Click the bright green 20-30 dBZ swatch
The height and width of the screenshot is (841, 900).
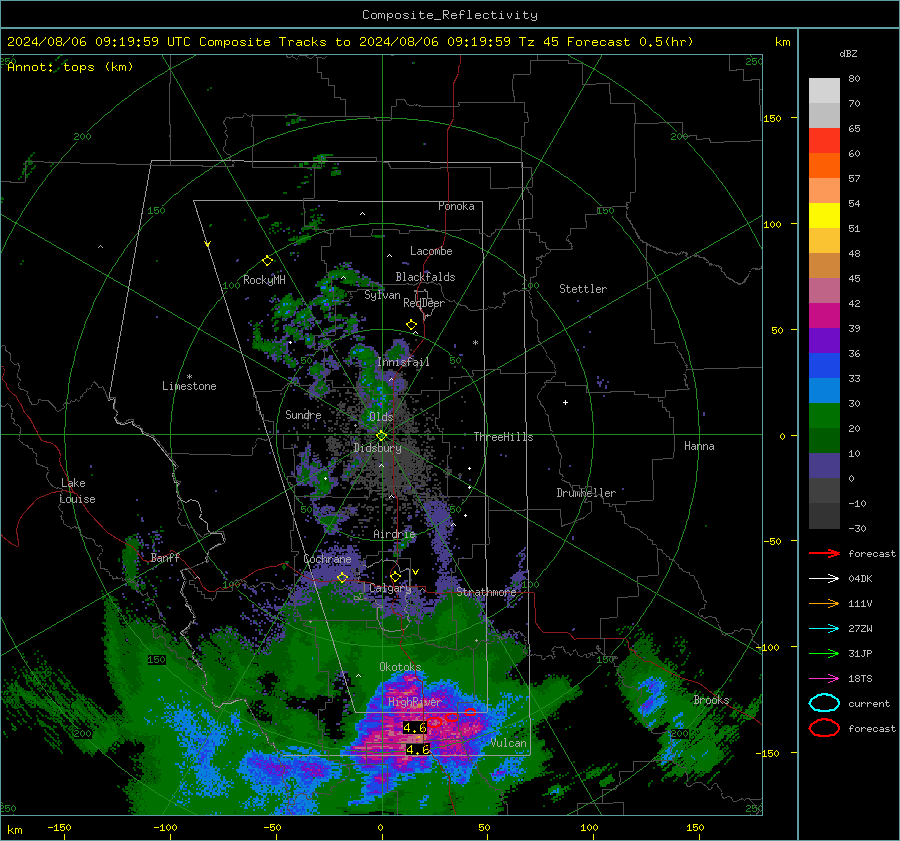point(824,416)
